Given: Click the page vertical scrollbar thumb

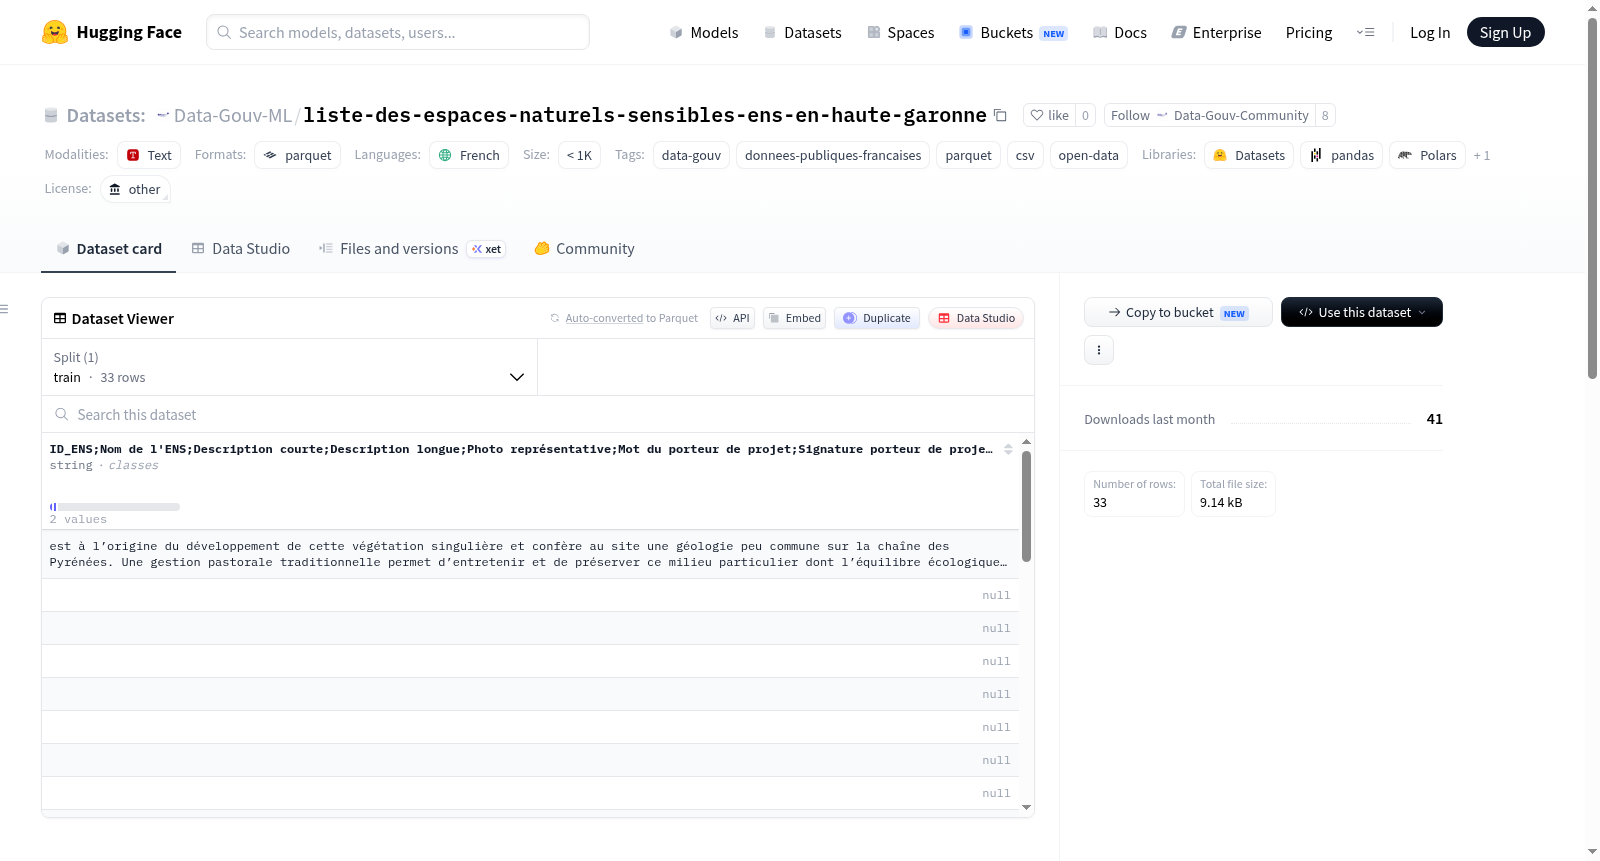Looking at the screenshot, I should [1592, 198].
